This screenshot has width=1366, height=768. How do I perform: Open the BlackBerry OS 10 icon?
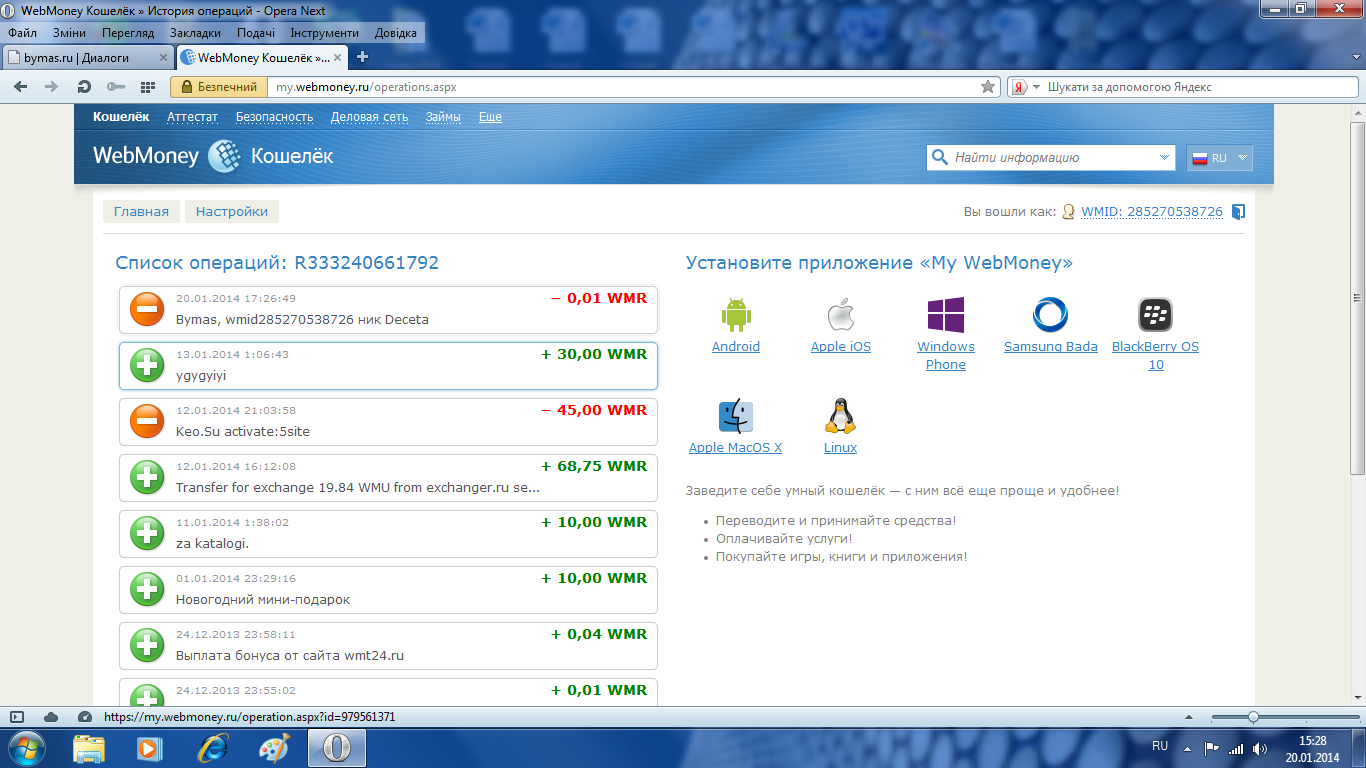pyautogui.click(x=1155, y=315)
